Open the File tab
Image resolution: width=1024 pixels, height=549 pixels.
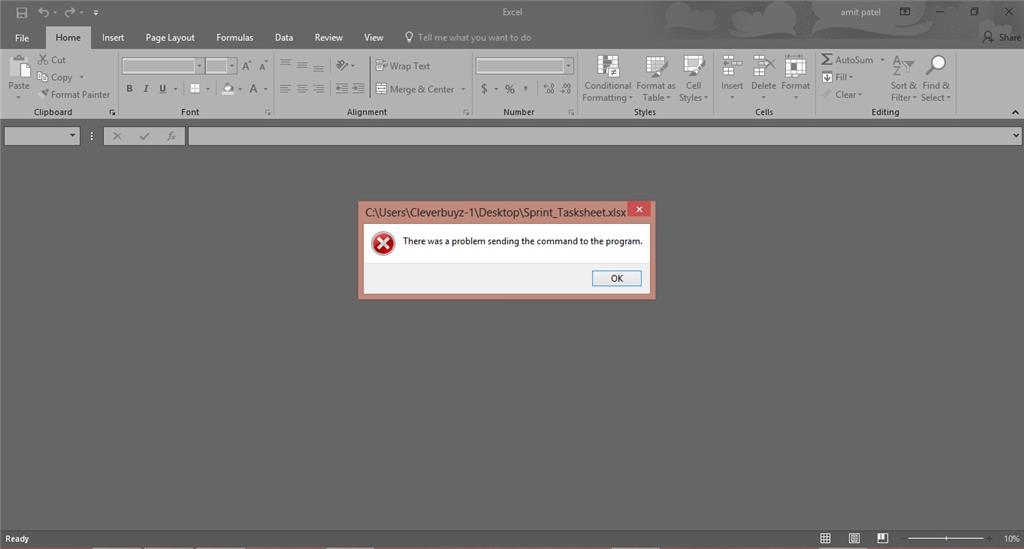pyautogui.click(x=22, y=38)
